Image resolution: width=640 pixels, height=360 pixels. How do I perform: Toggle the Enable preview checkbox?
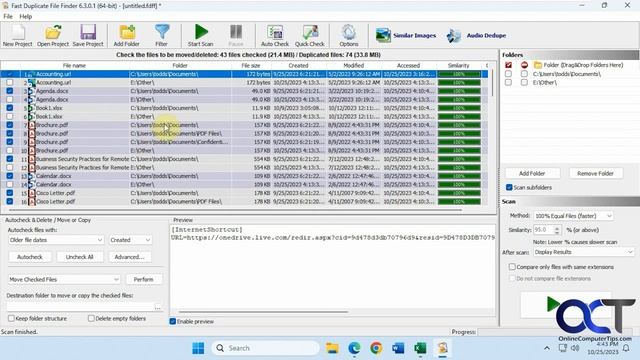pos(173,322)
